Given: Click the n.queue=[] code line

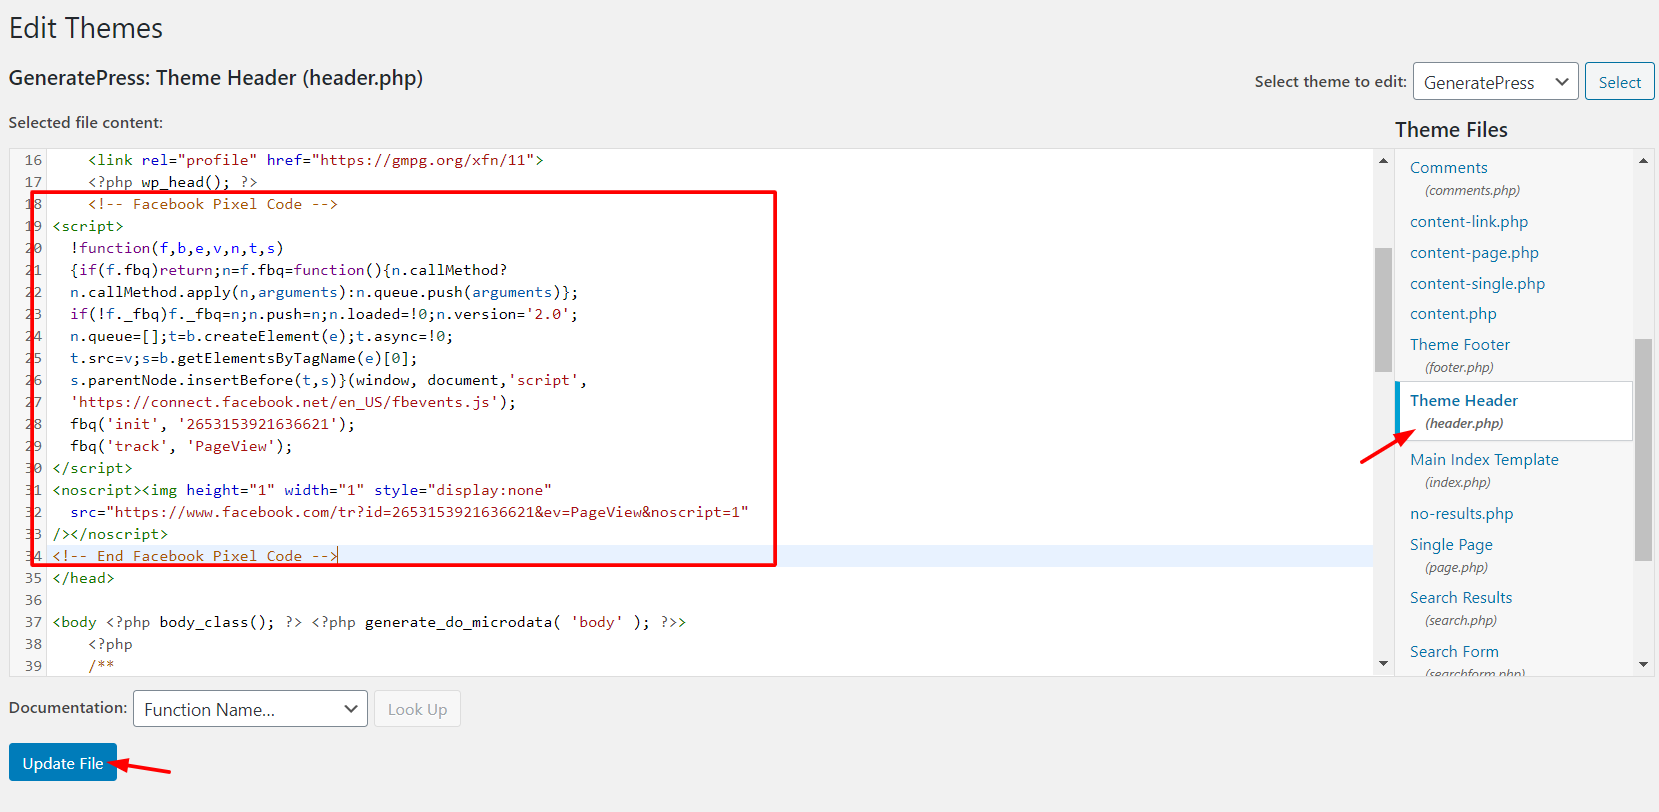Looking at the screenshot, I should click(x=261, y=336).
